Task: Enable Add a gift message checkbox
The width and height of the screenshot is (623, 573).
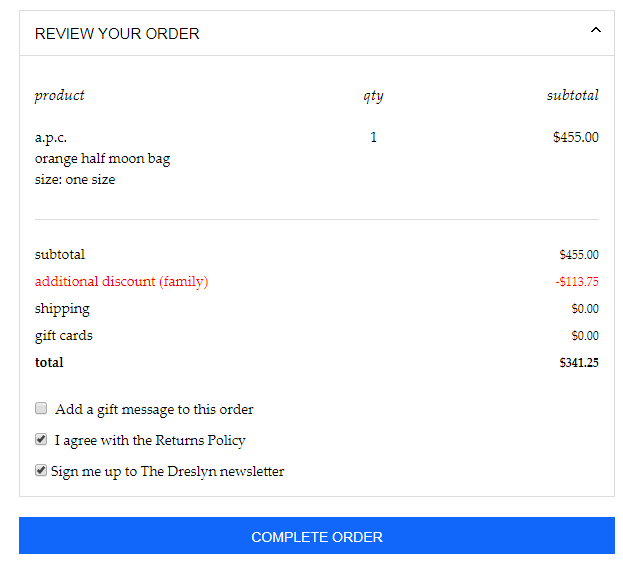Action: point(41,408)
